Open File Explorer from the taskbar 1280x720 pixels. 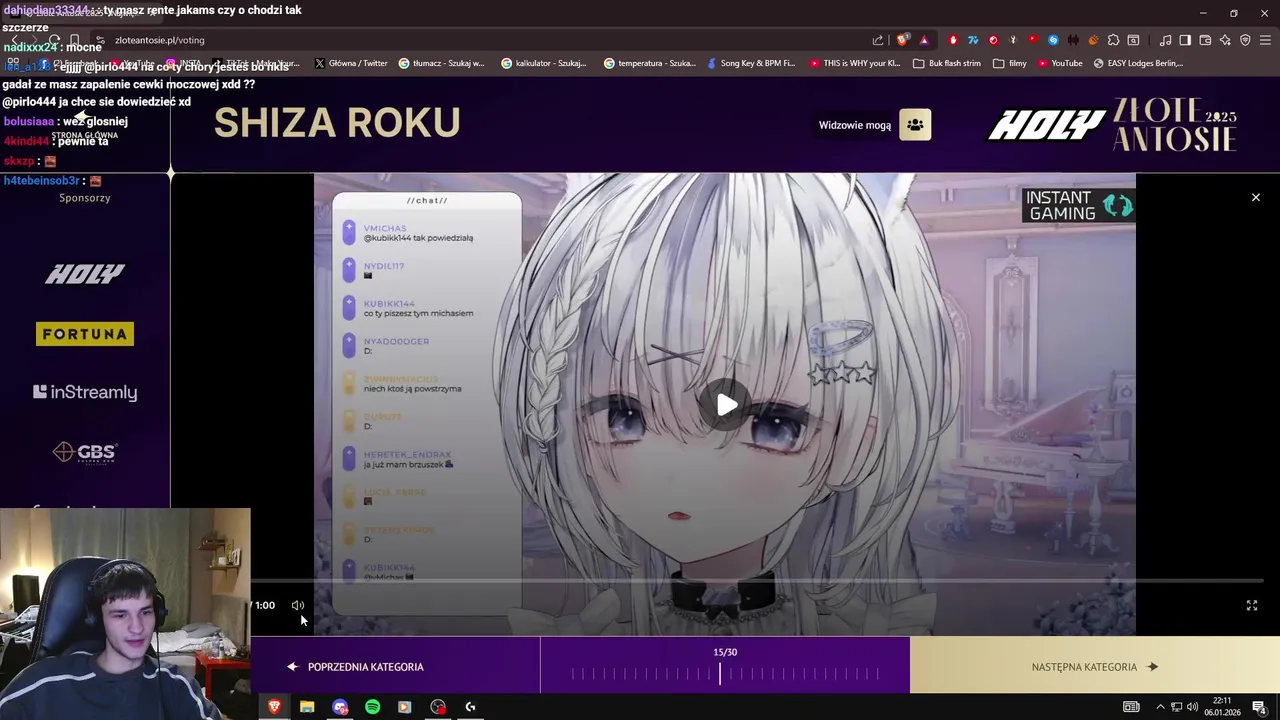(x=307, y=707)
